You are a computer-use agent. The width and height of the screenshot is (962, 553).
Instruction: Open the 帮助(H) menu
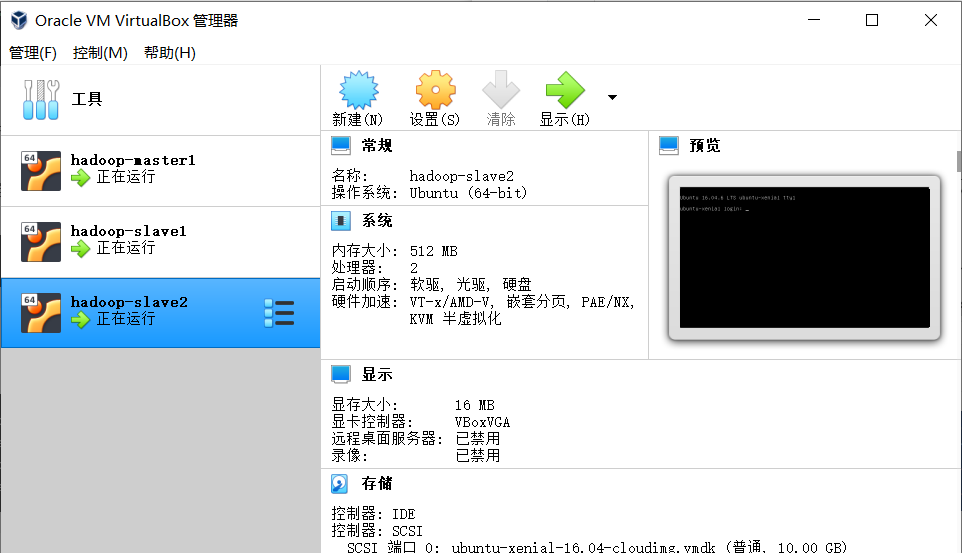click(x=170, y=53)
